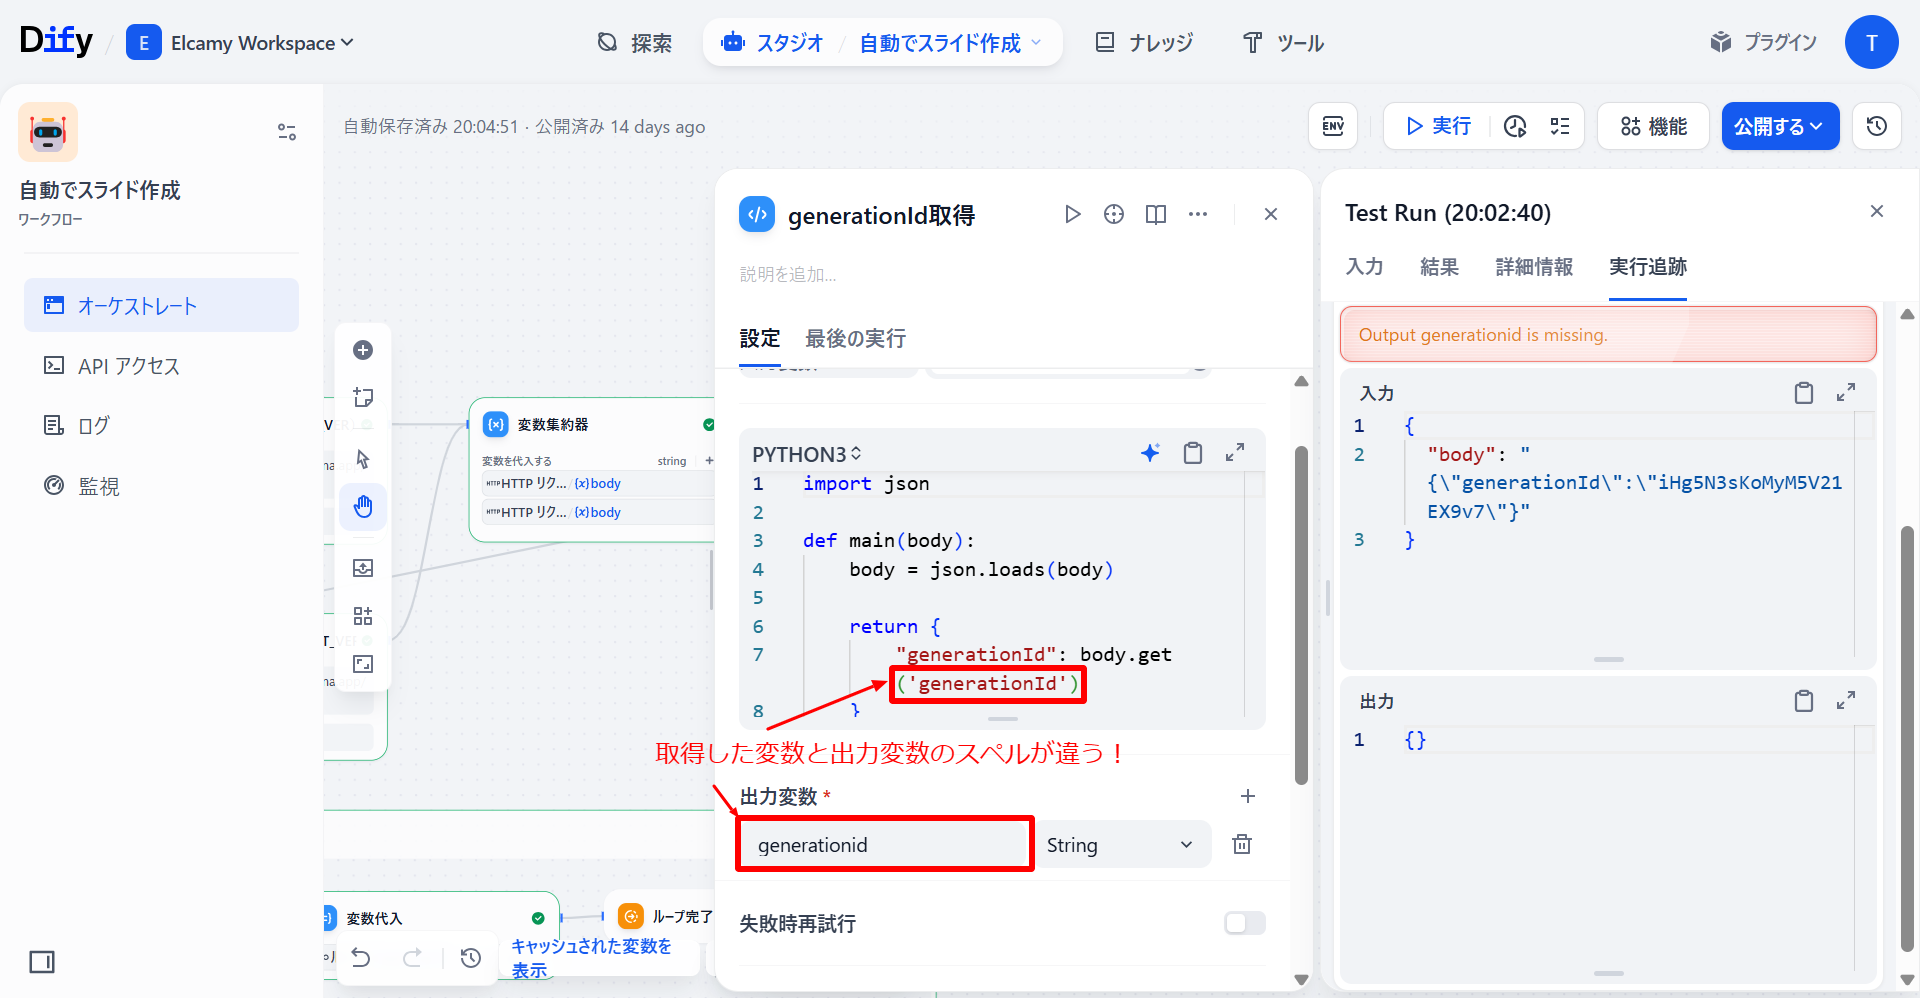This screenshot has width=1920, height=998.
Task: Select the hand pan tool
Action: click(x=363, y=507)
